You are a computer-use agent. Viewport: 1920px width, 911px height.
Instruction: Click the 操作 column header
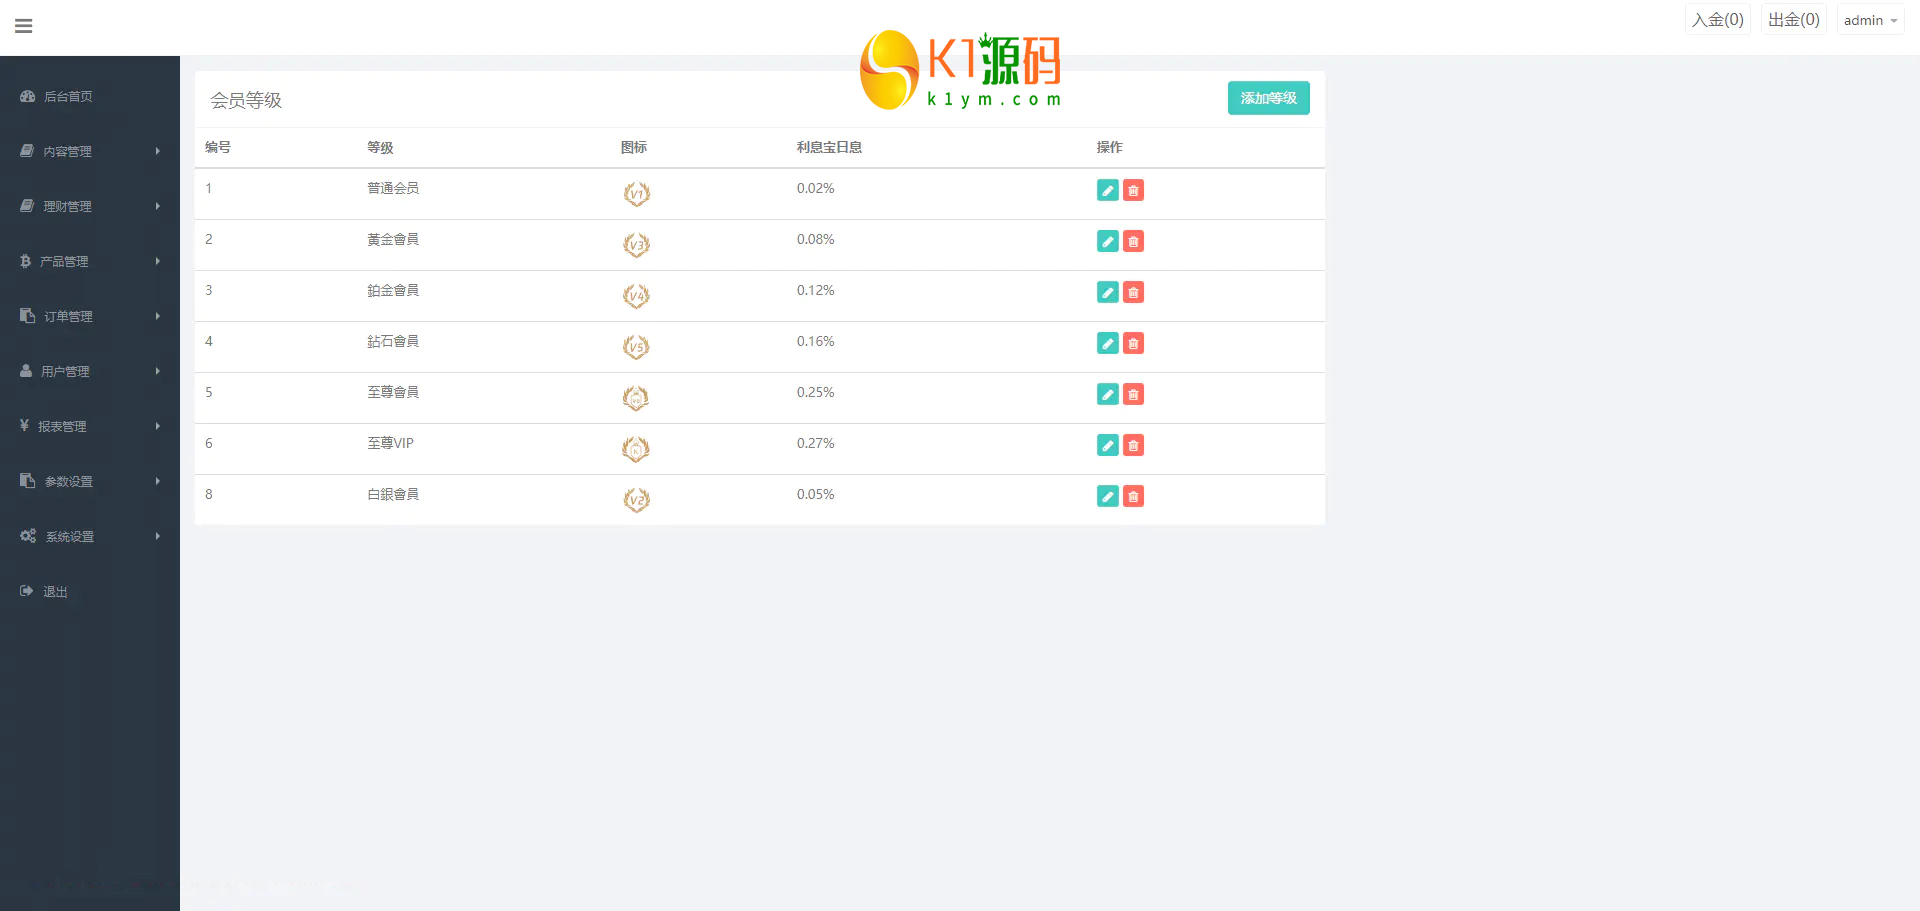click(1110, 148)
